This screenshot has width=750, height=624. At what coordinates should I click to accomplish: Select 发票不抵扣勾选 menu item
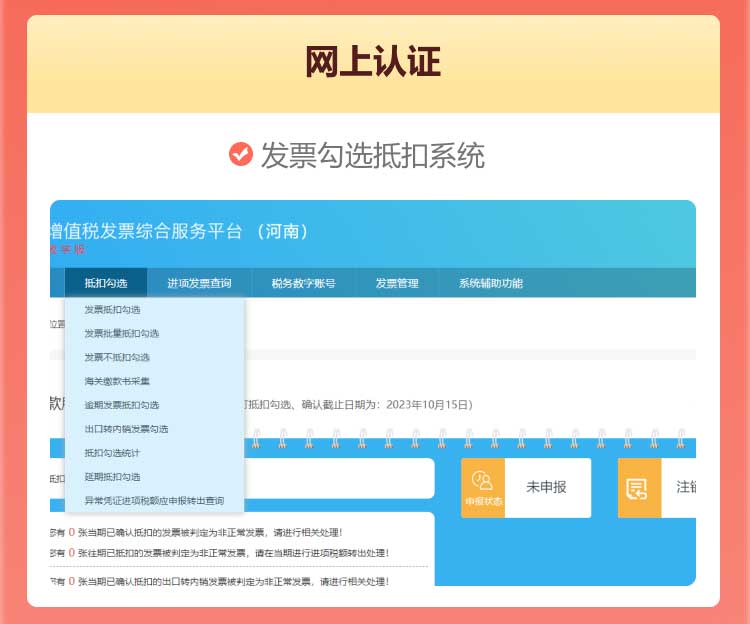pyautogui.click(x=117, y=357)
